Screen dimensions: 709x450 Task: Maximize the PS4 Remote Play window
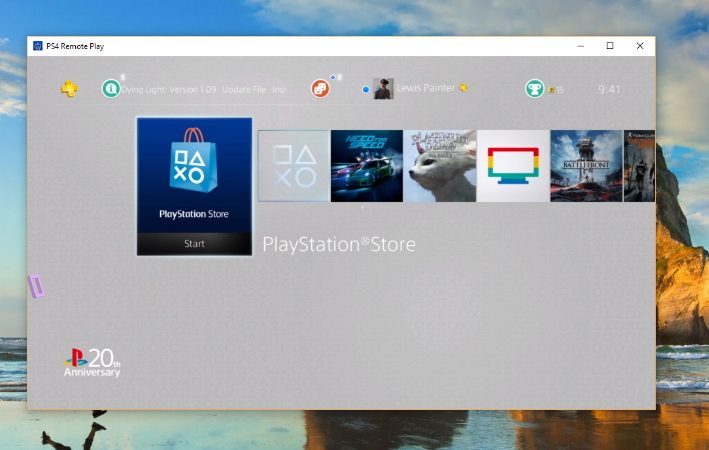tap(610, 46)
